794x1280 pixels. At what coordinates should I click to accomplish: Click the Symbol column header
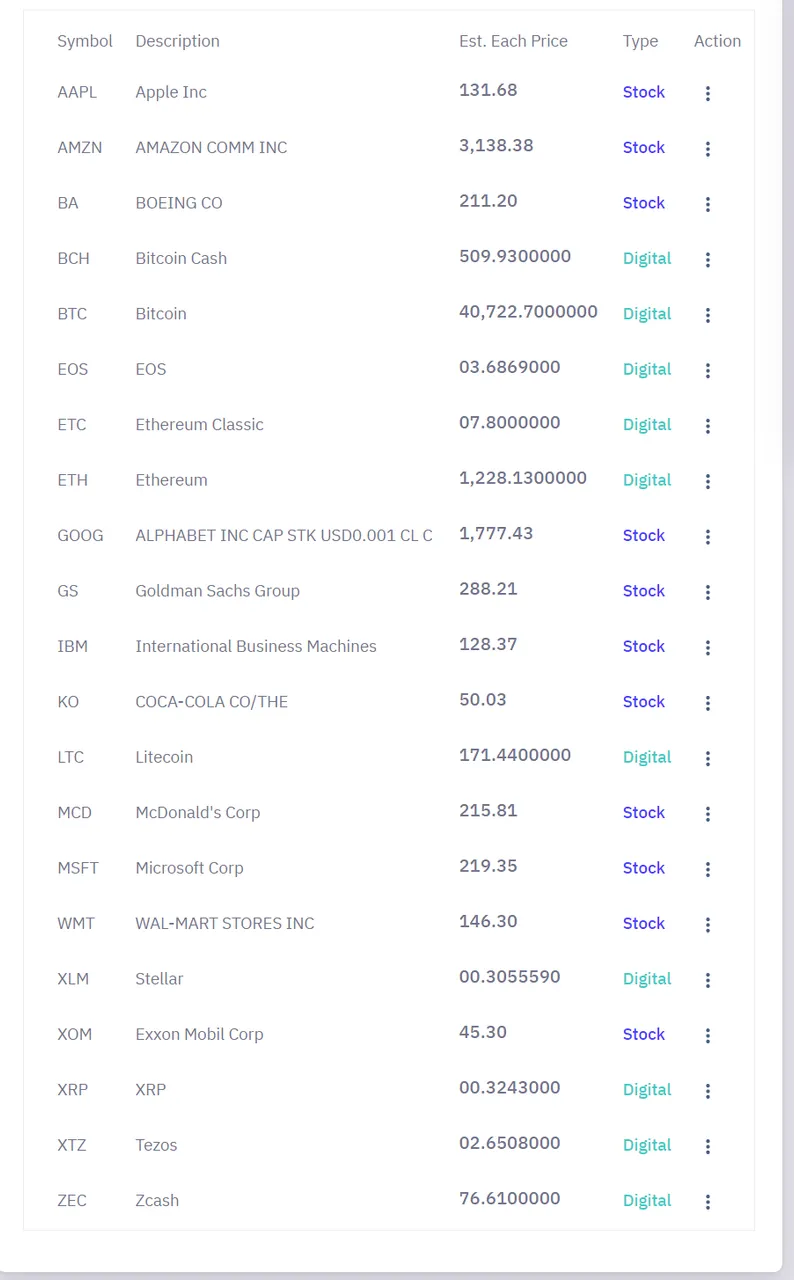(85, 41)
